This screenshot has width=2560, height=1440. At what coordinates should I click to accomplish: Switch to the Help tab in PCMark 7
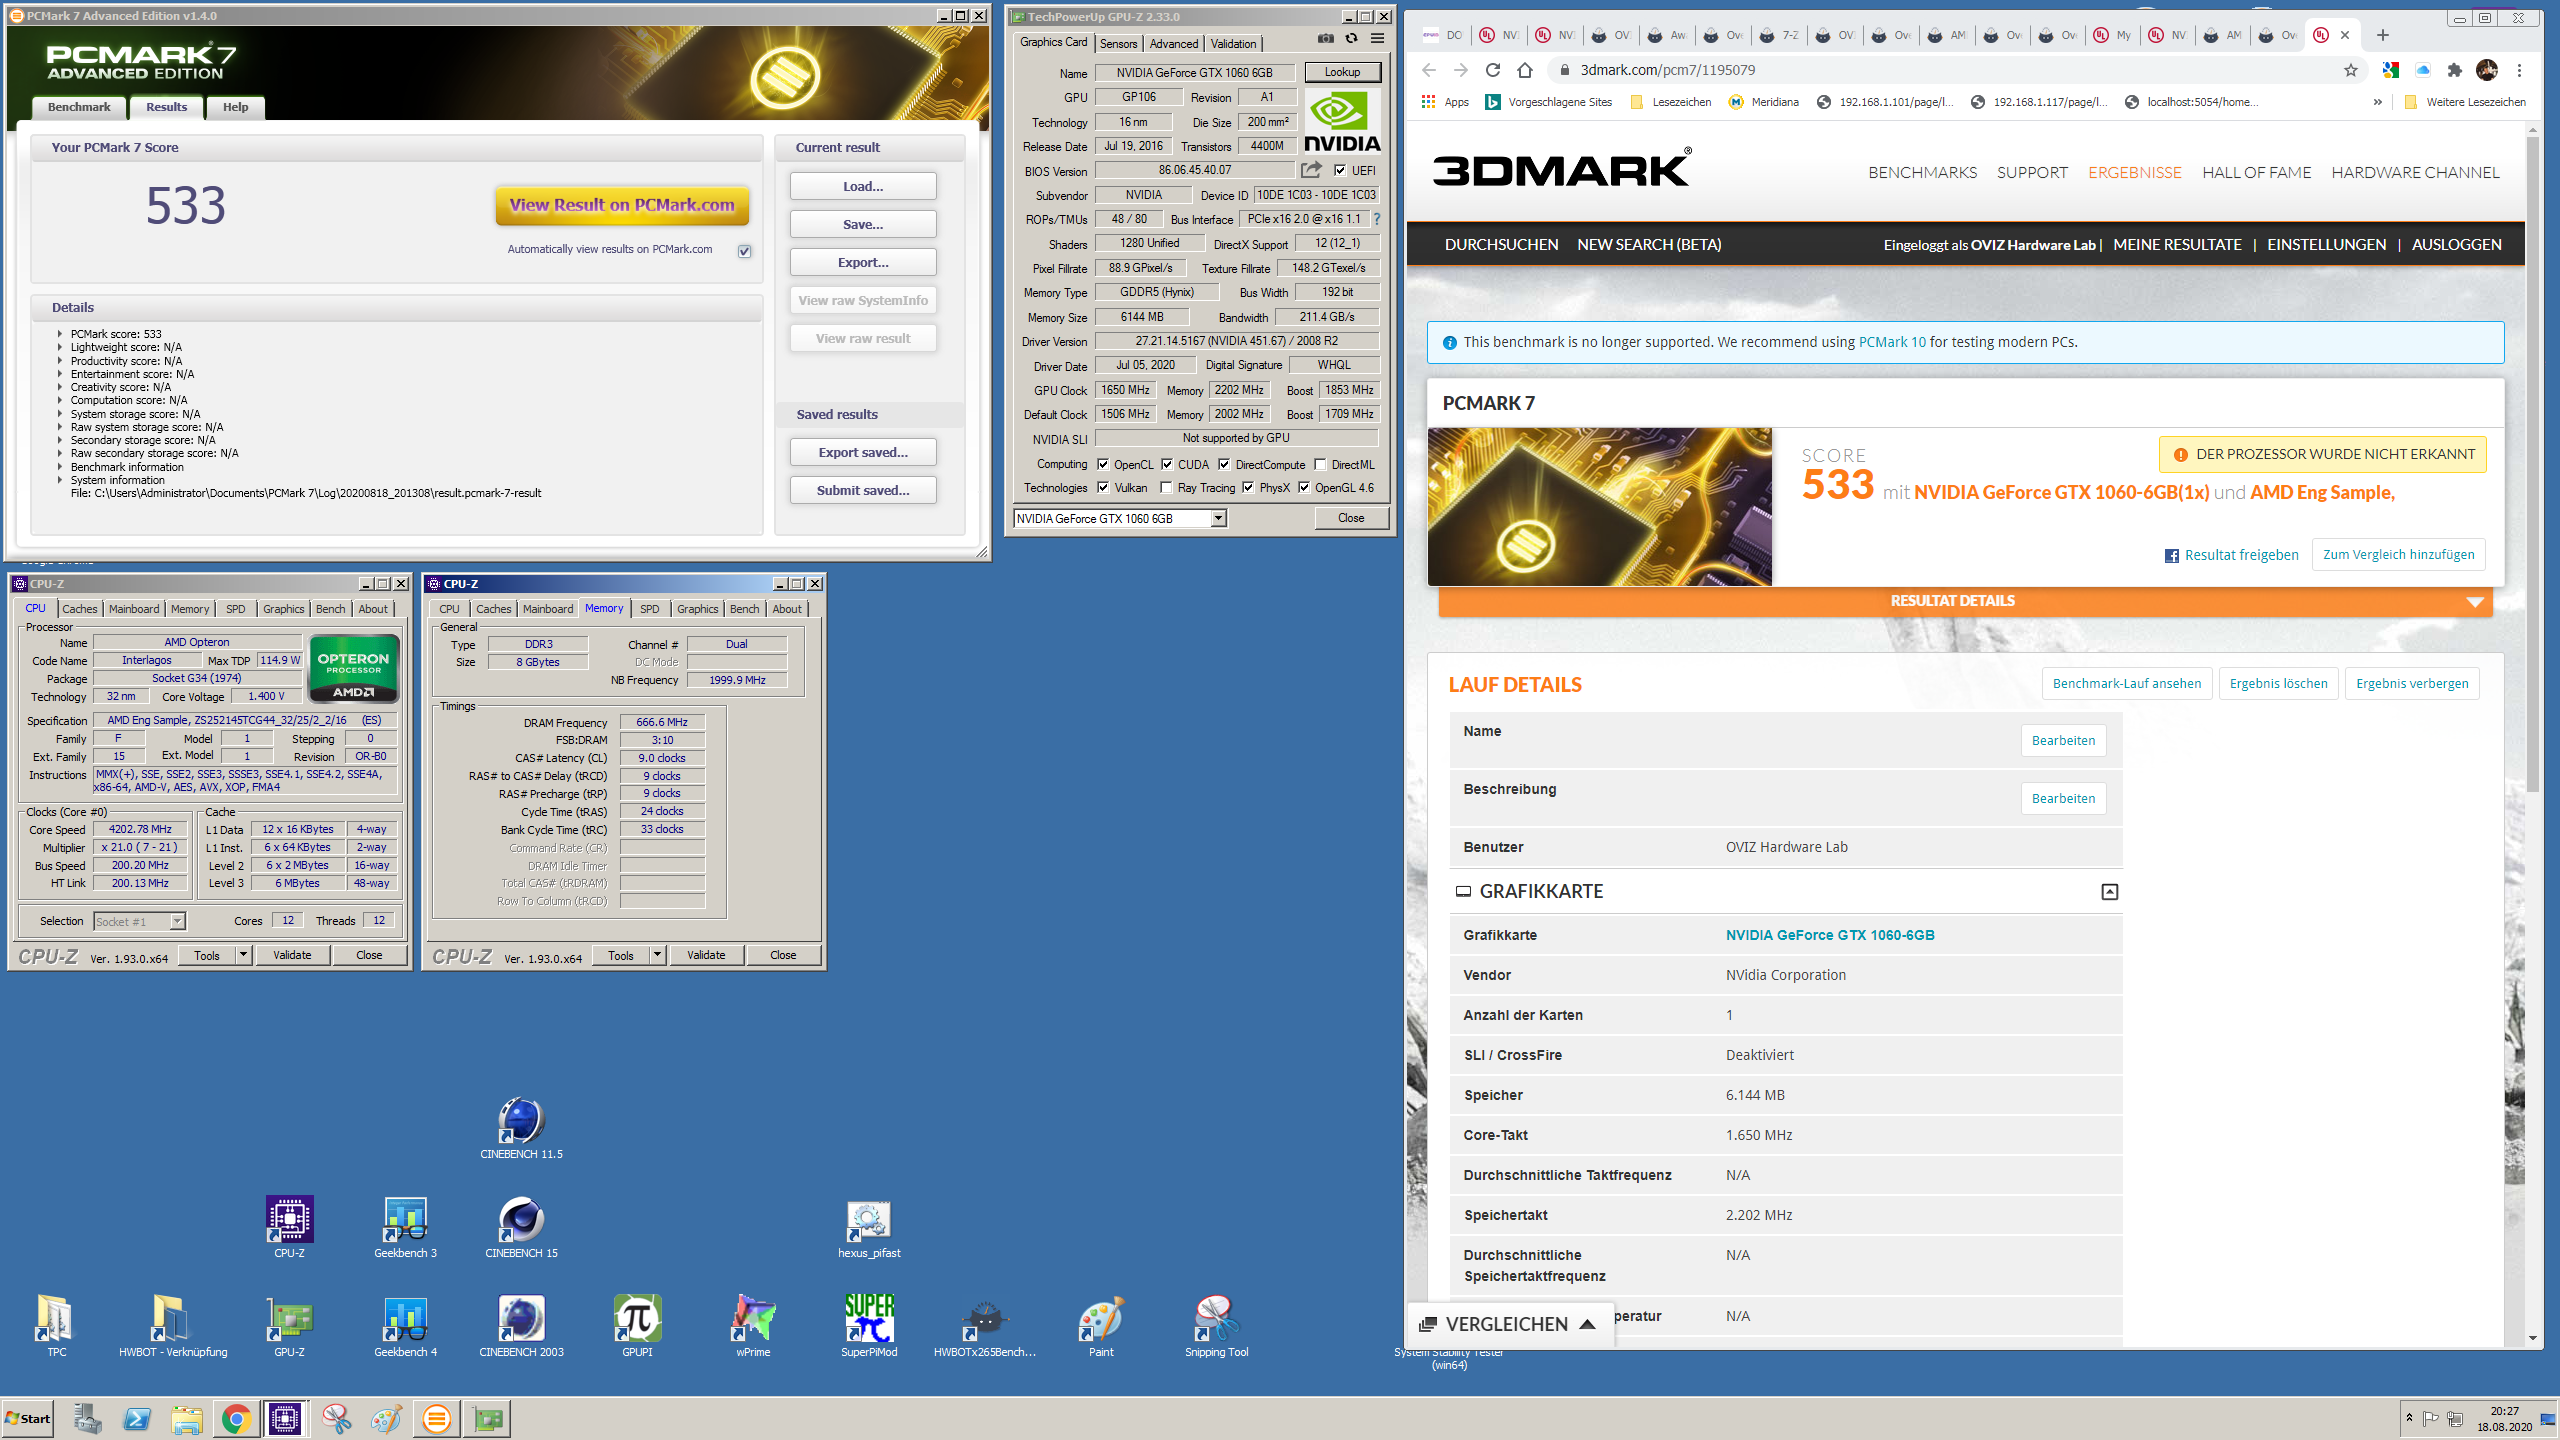[x=235, y=107]
